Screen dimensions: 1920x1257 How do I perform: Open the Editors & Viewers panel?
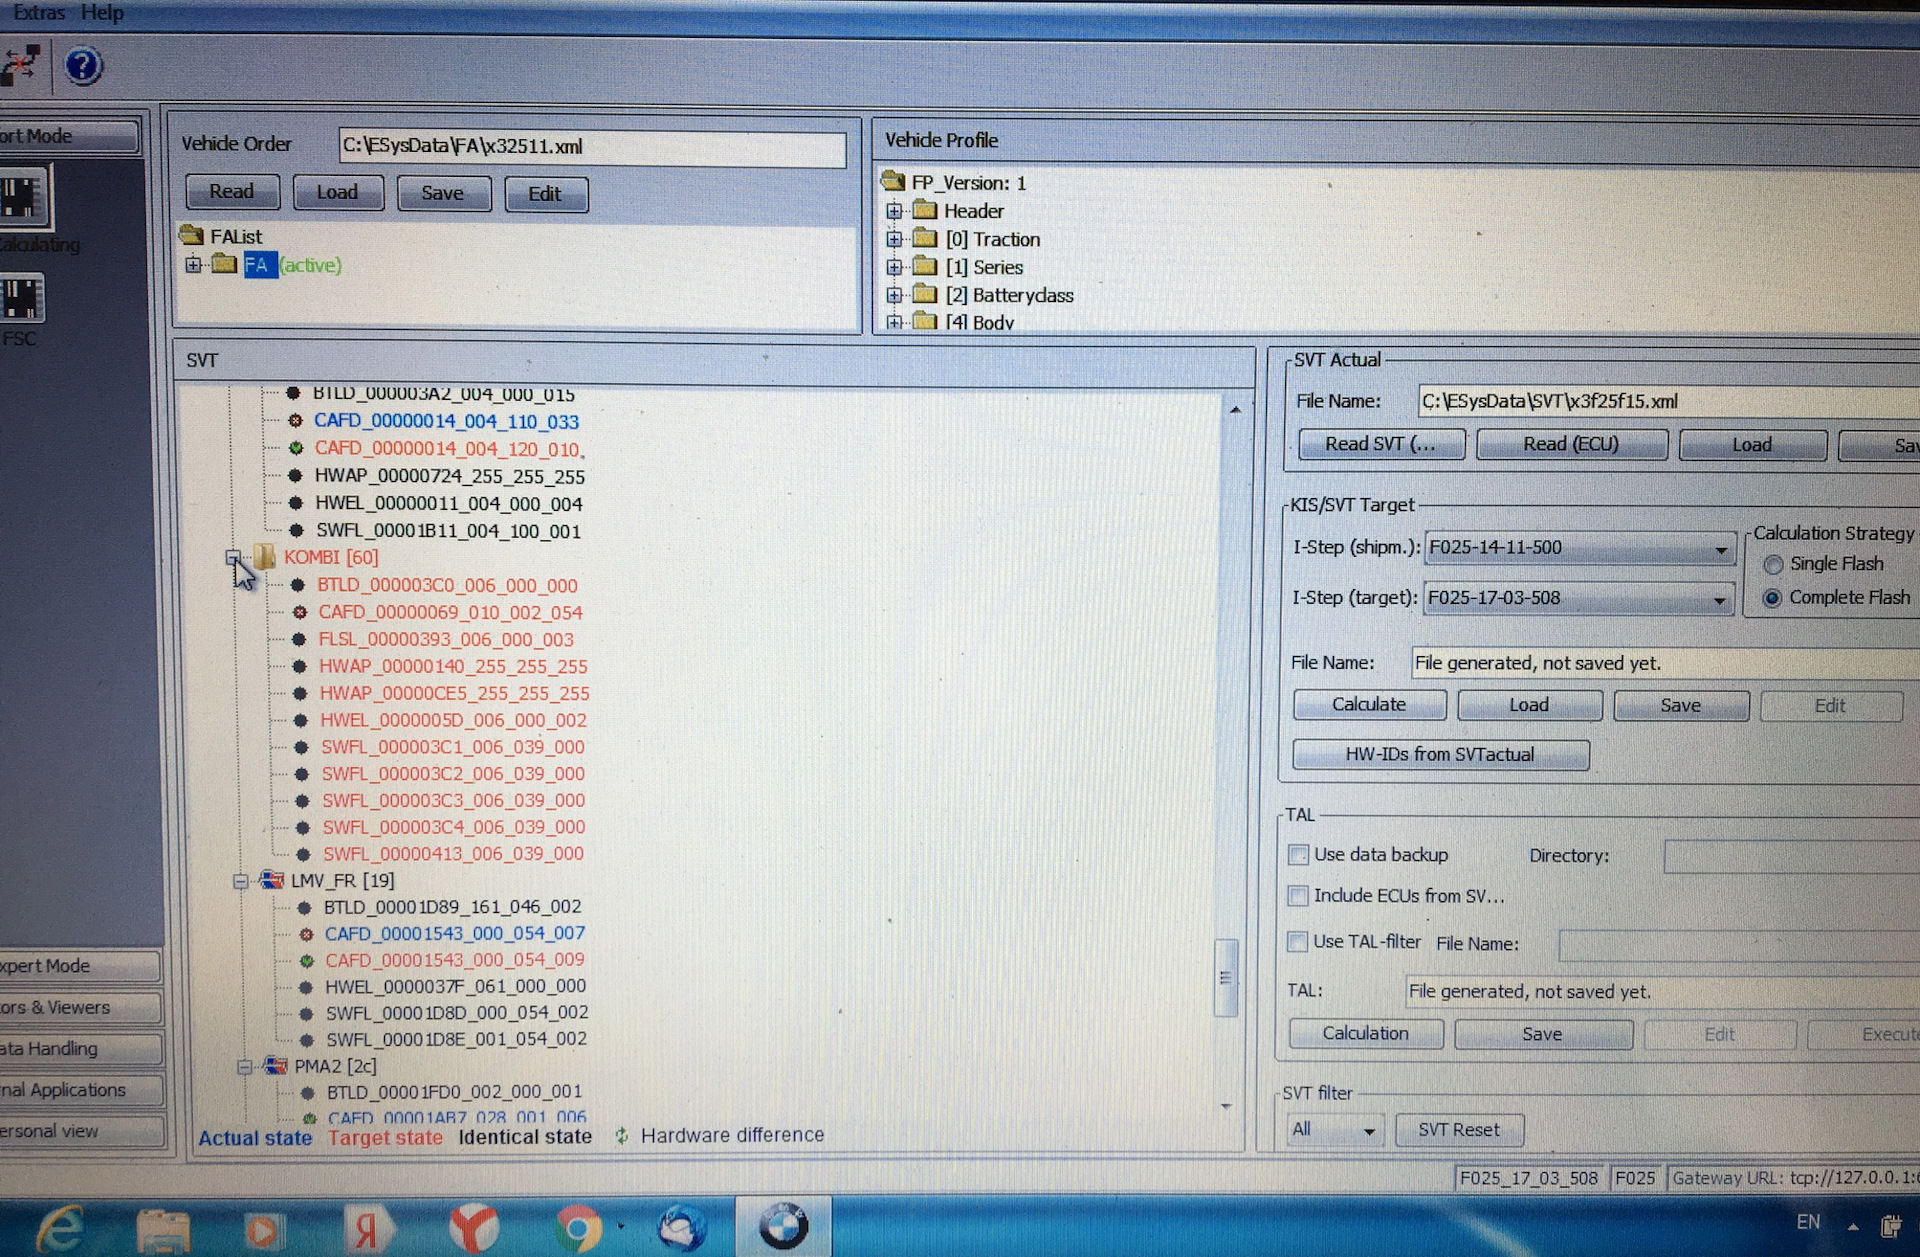[80, 1008]
